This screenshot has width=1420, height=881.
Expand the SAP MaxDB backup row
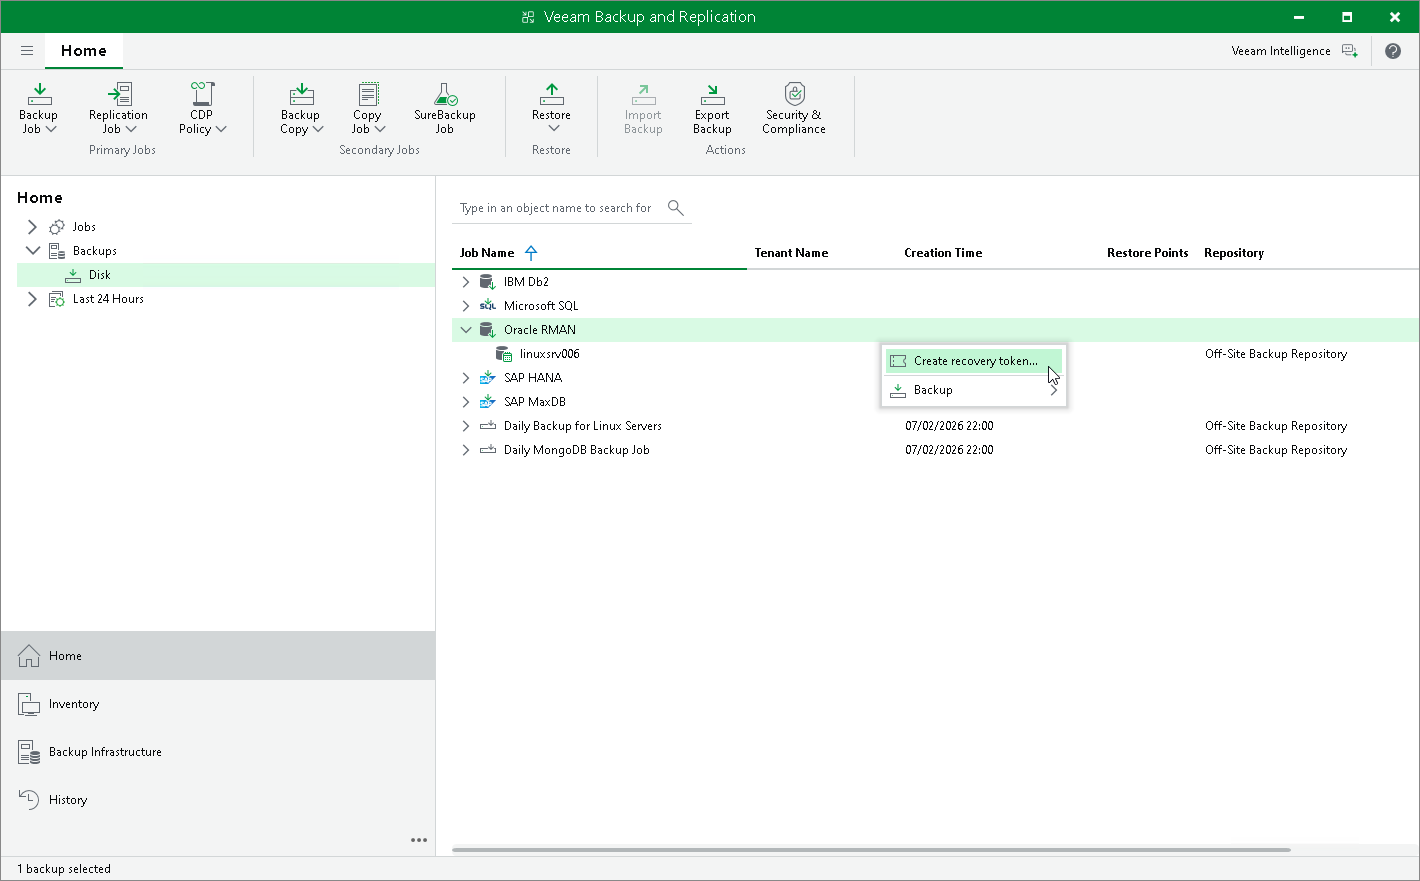(465, 402)
